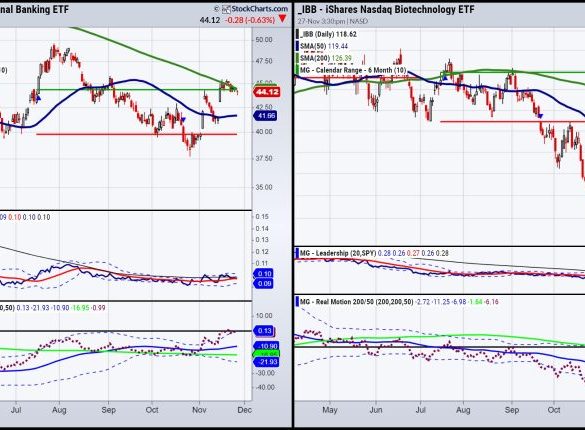Click the Nov label on banking chart axis
The image size is (585, 430).
(x=199, y=410)
